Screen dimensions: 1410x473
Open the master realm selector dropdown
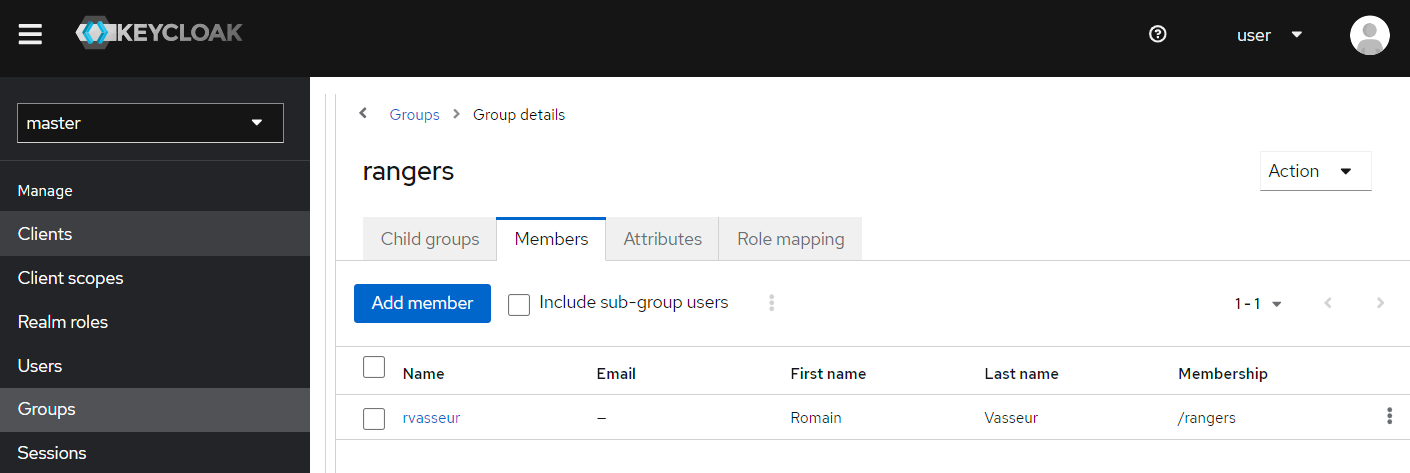click(x=150, y=123)
